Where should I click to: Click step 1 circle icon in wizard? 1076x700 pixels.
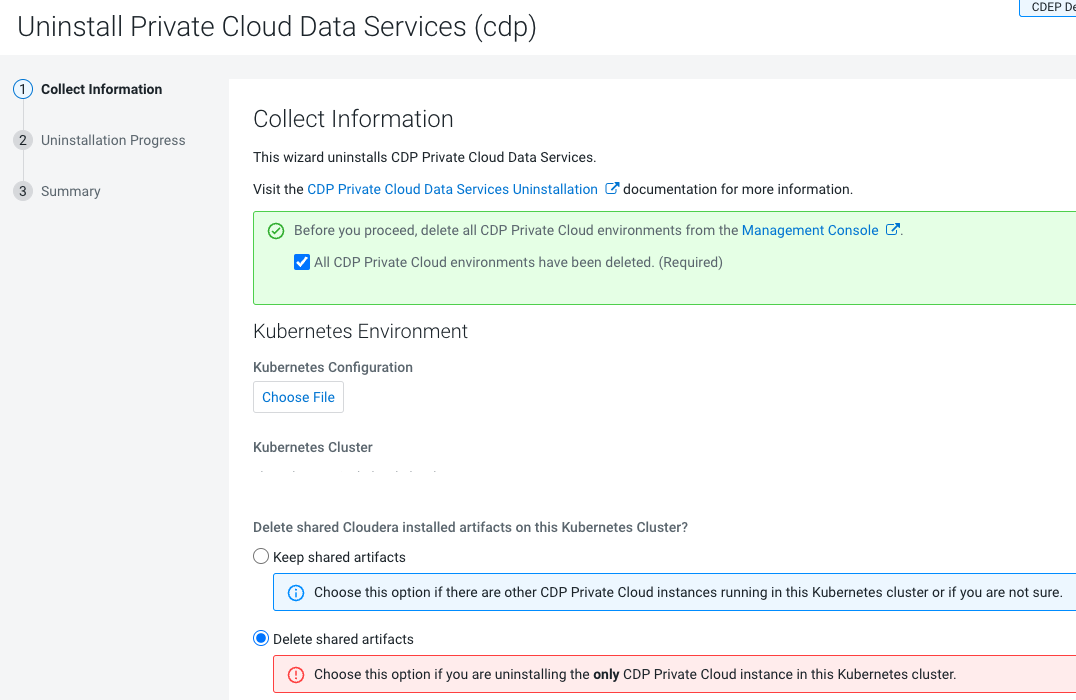pyautogui.click(x=23, y=89)
